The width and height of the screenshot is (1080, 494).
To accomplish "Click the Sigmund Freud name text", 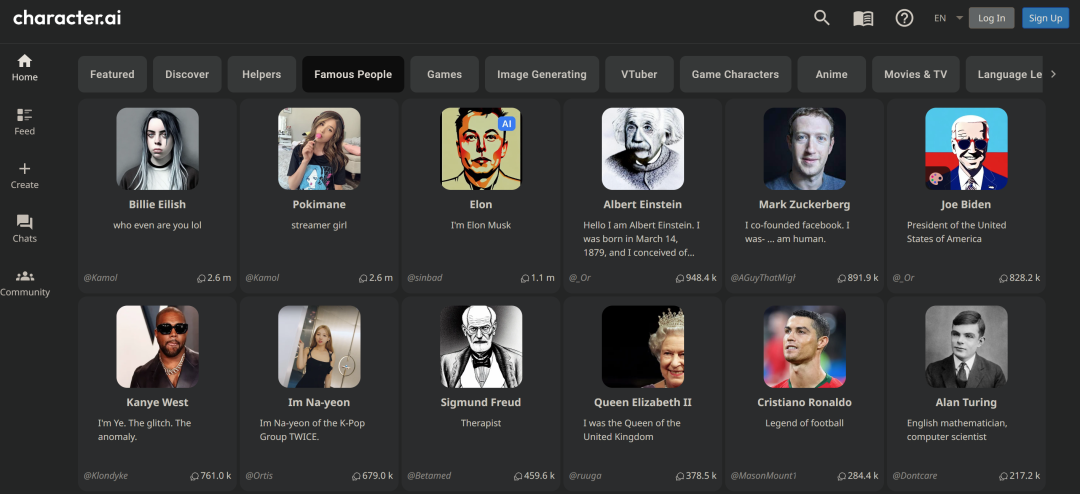I will click(481, 402).
